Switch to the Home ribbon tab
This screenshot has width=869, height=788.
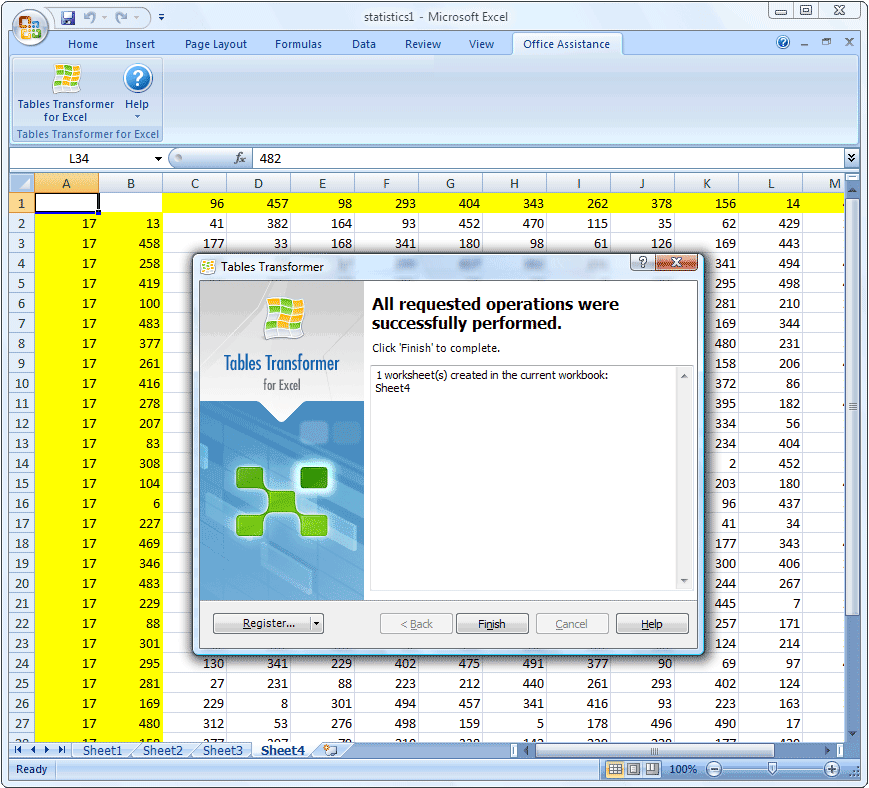[83, 44]
